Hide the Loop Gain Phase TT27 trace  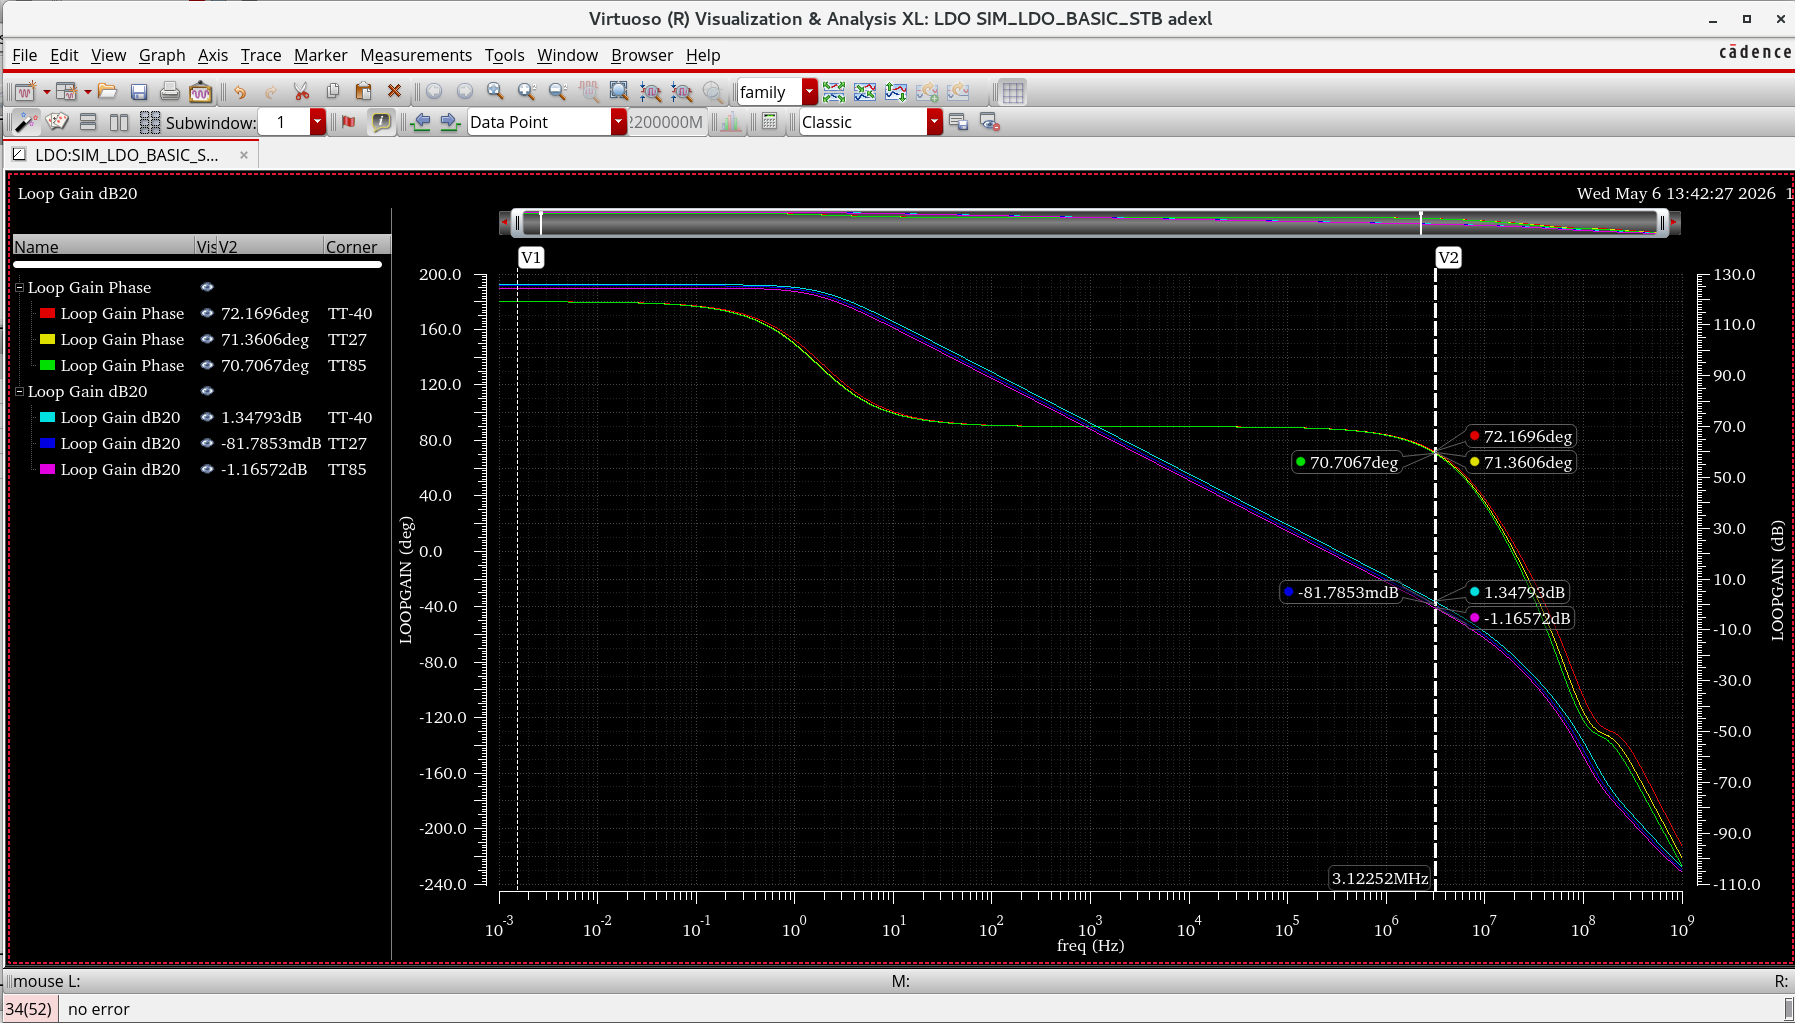coord(207,339)
